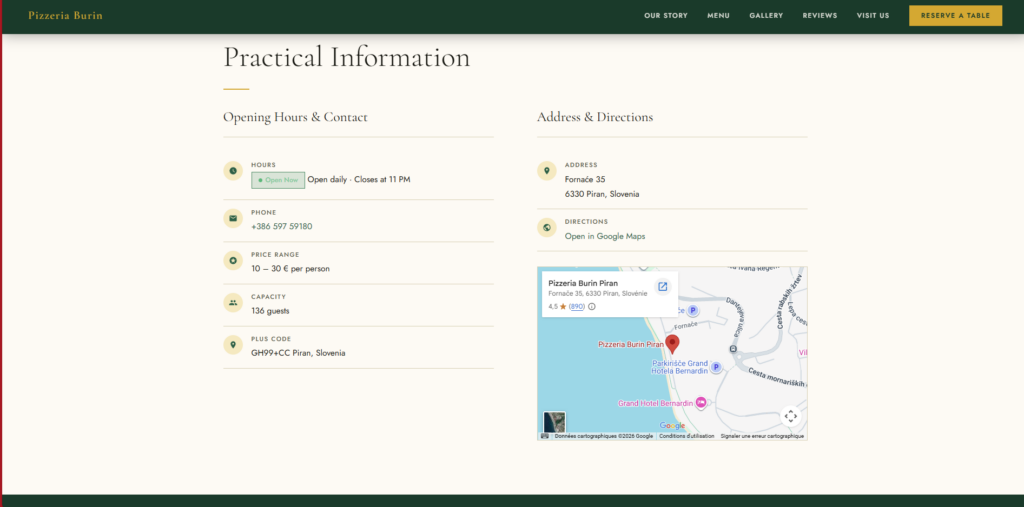
Task: Call the phone number +386 597 59180
Action: [x=281, y=227]
